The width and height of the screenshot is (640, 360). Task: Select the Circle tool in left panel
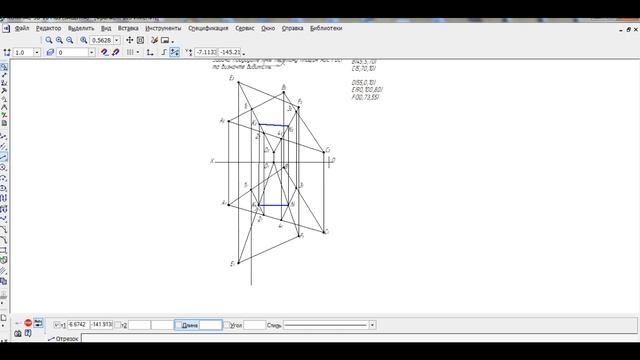point(4,167)
